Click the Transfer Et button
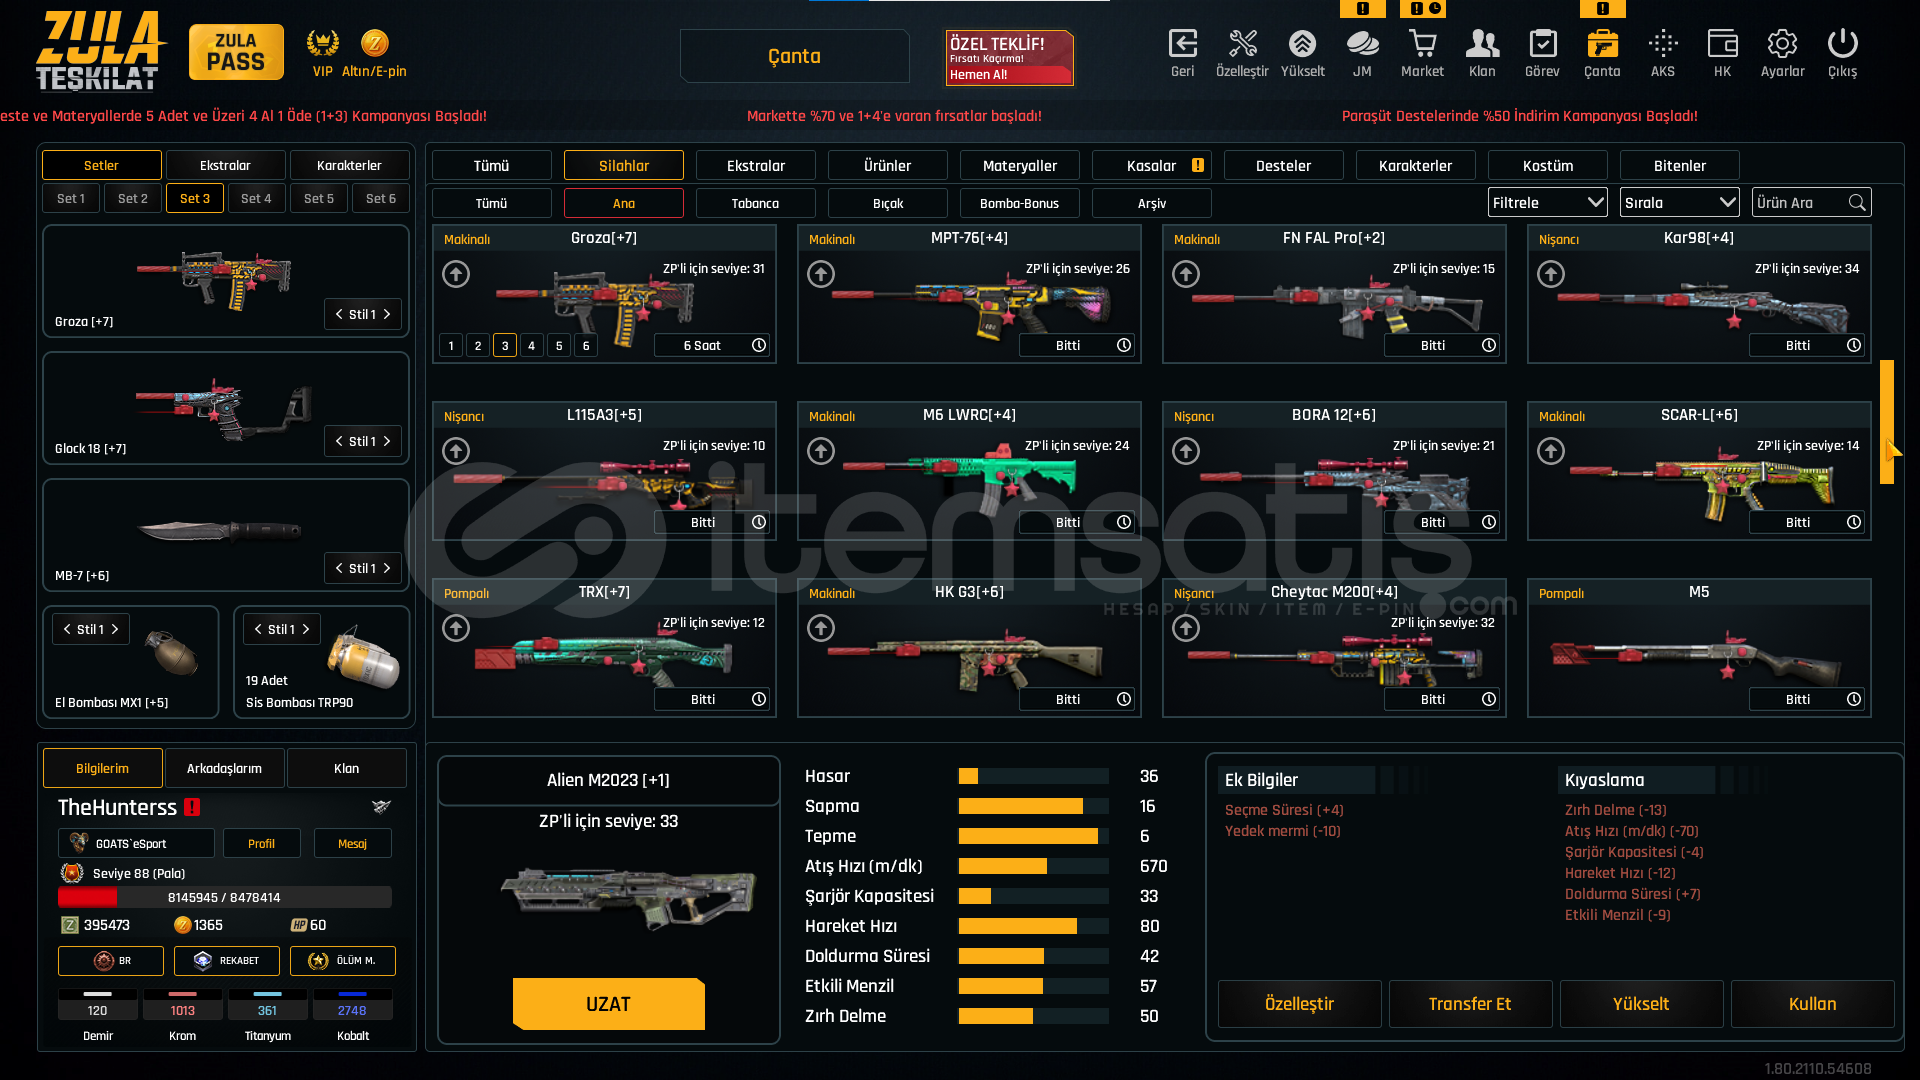1920x1080 pixels. tap(1469, 1003)
